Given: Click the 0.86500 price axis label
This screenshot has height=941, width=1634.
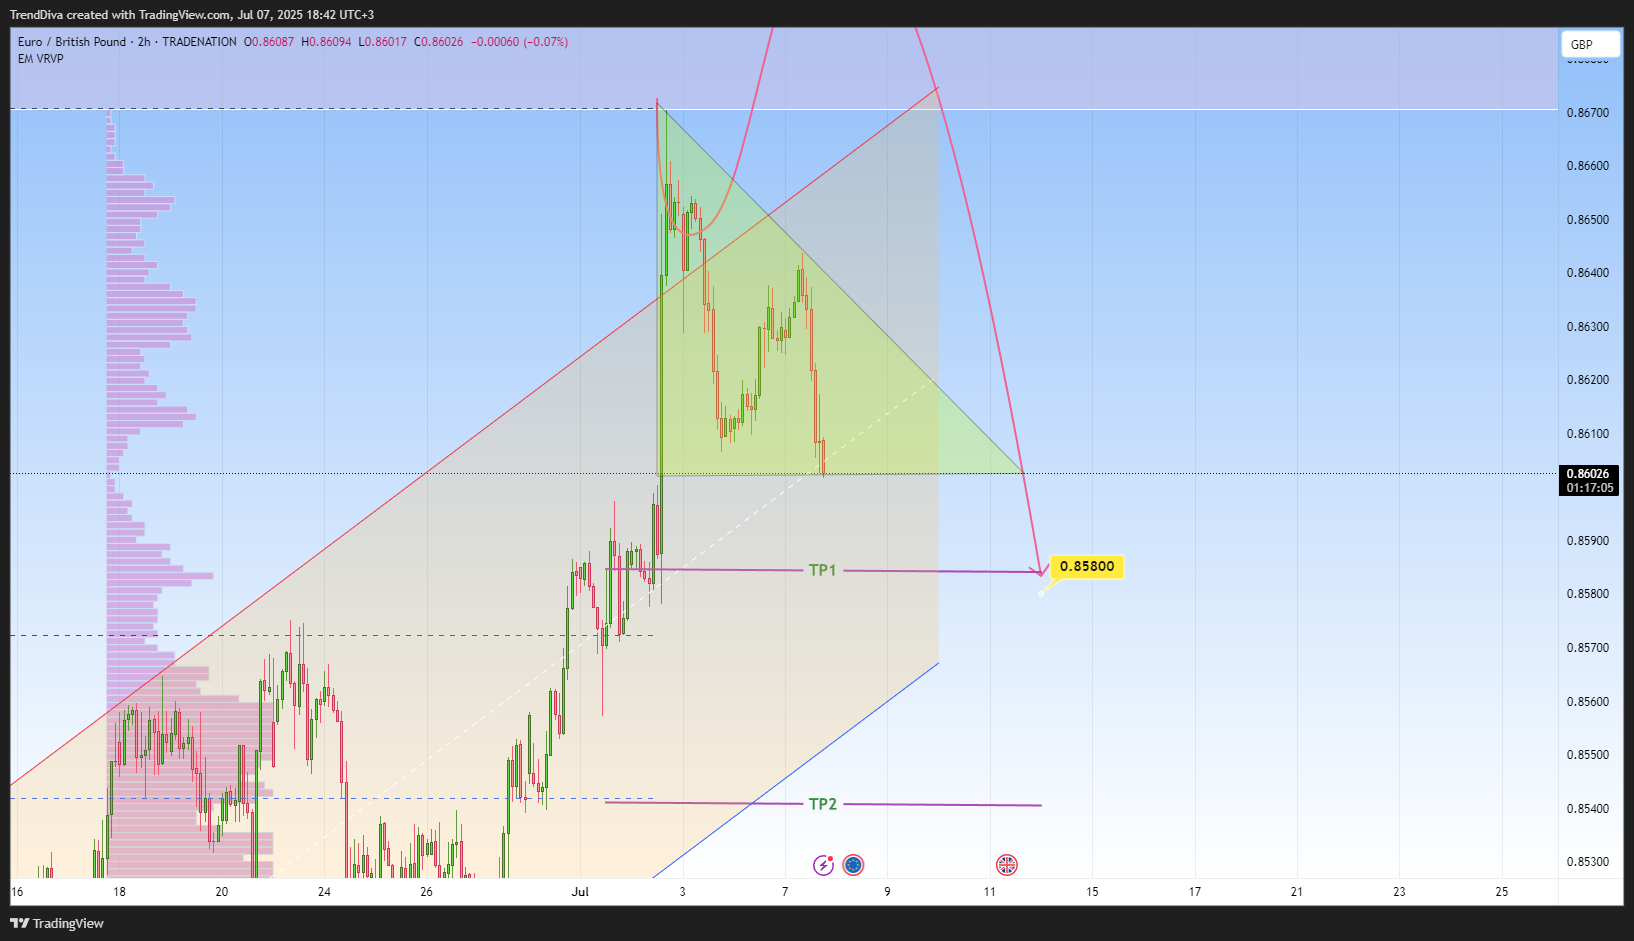Looking at the screenshot, I should pyautogui.click(x=1588, y=220).
